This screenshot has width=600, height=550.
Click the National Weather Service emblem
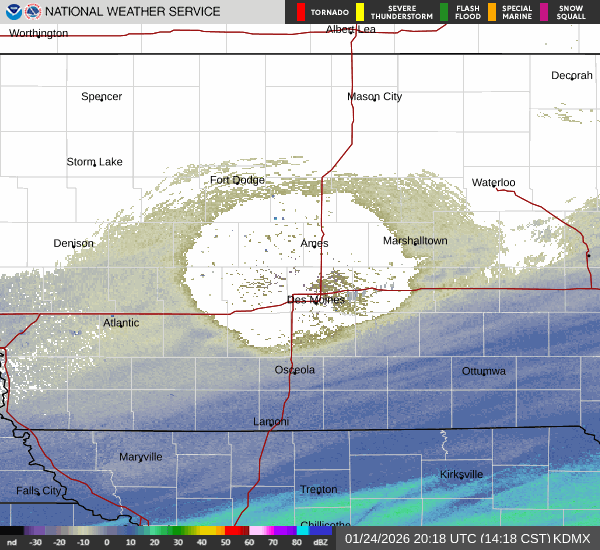[x=32, y=11]
